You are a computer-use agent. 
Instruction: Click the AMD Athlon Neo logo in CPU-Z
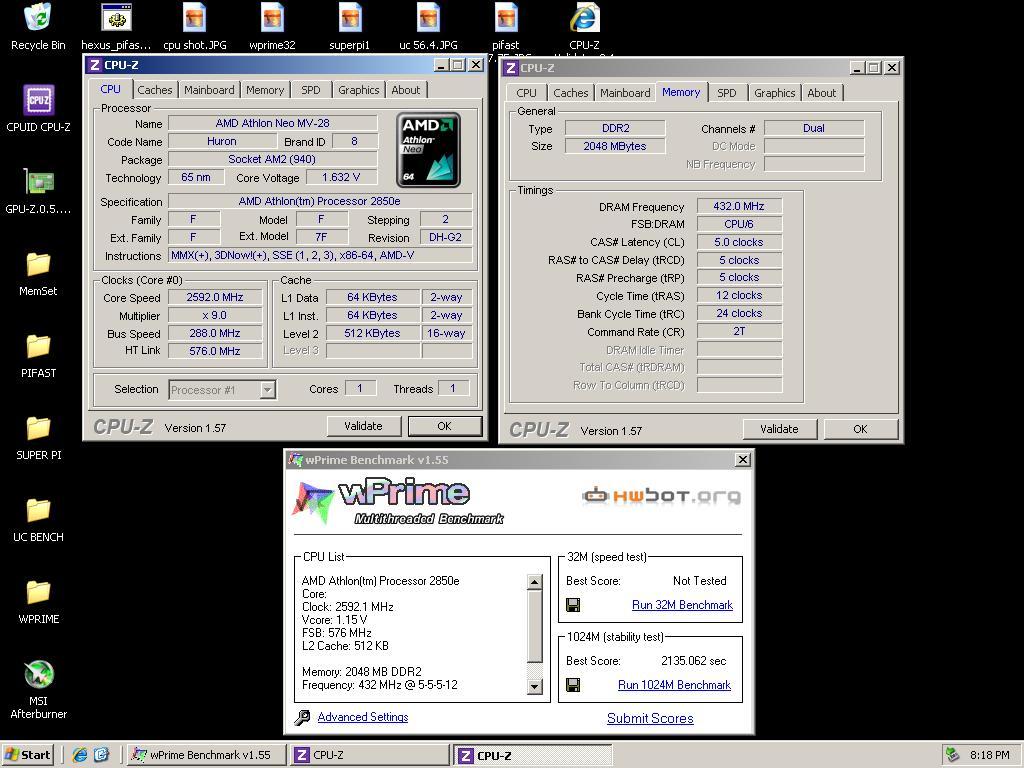click(x=428, y=150)
